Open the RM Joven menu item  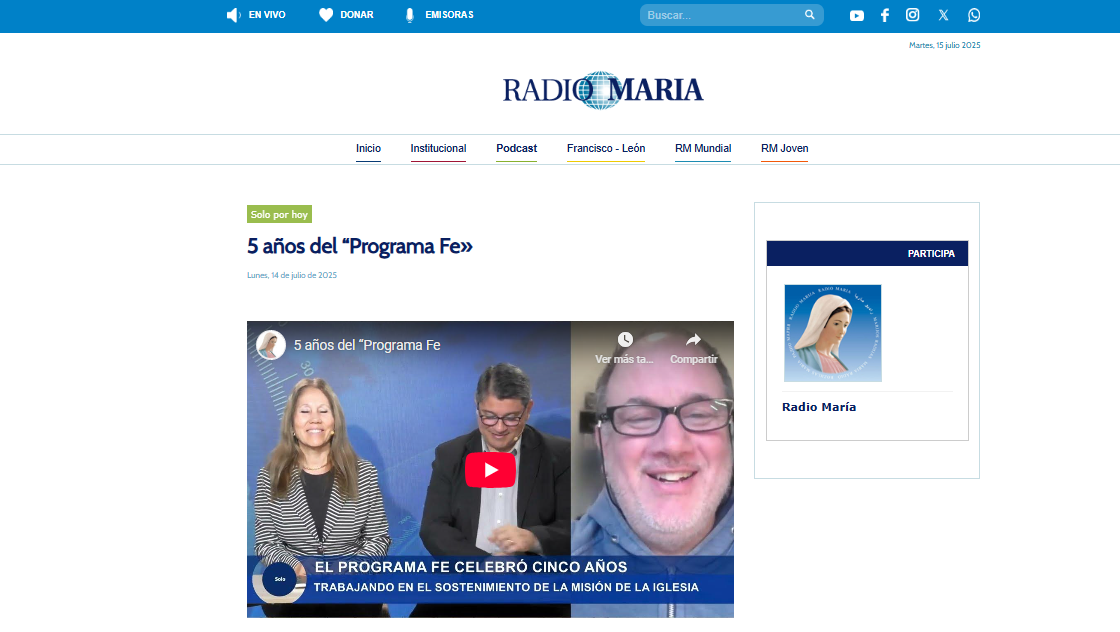point(784,149)
